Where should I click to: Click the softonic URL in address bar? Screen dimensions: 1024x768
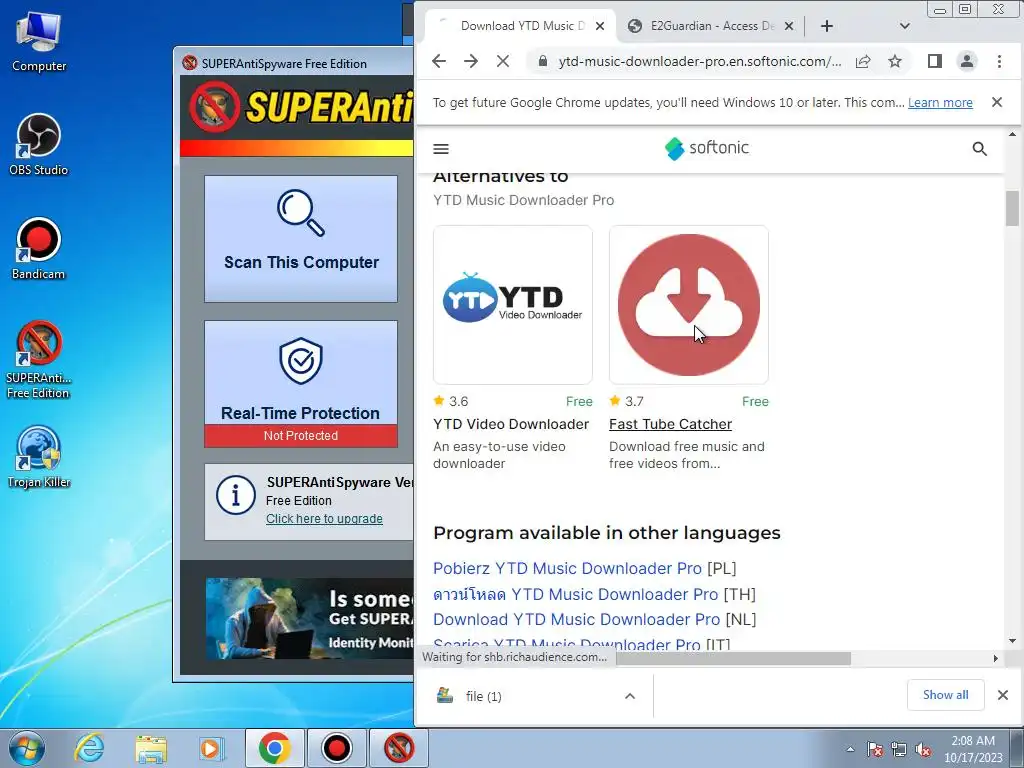699,61
